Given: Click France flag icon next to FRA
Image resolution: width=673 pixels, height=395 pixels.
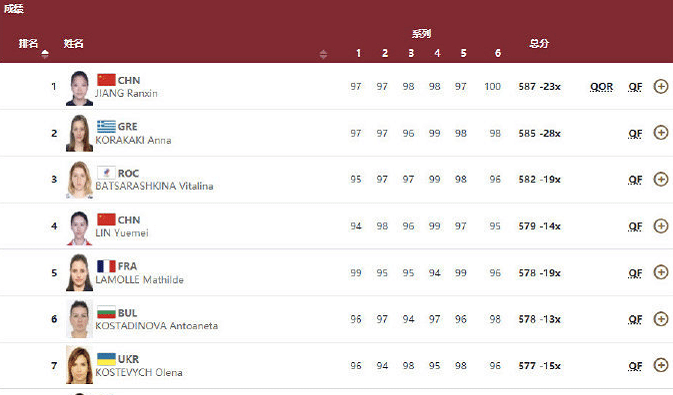Looking at the screenshot, I should point(106,266).
